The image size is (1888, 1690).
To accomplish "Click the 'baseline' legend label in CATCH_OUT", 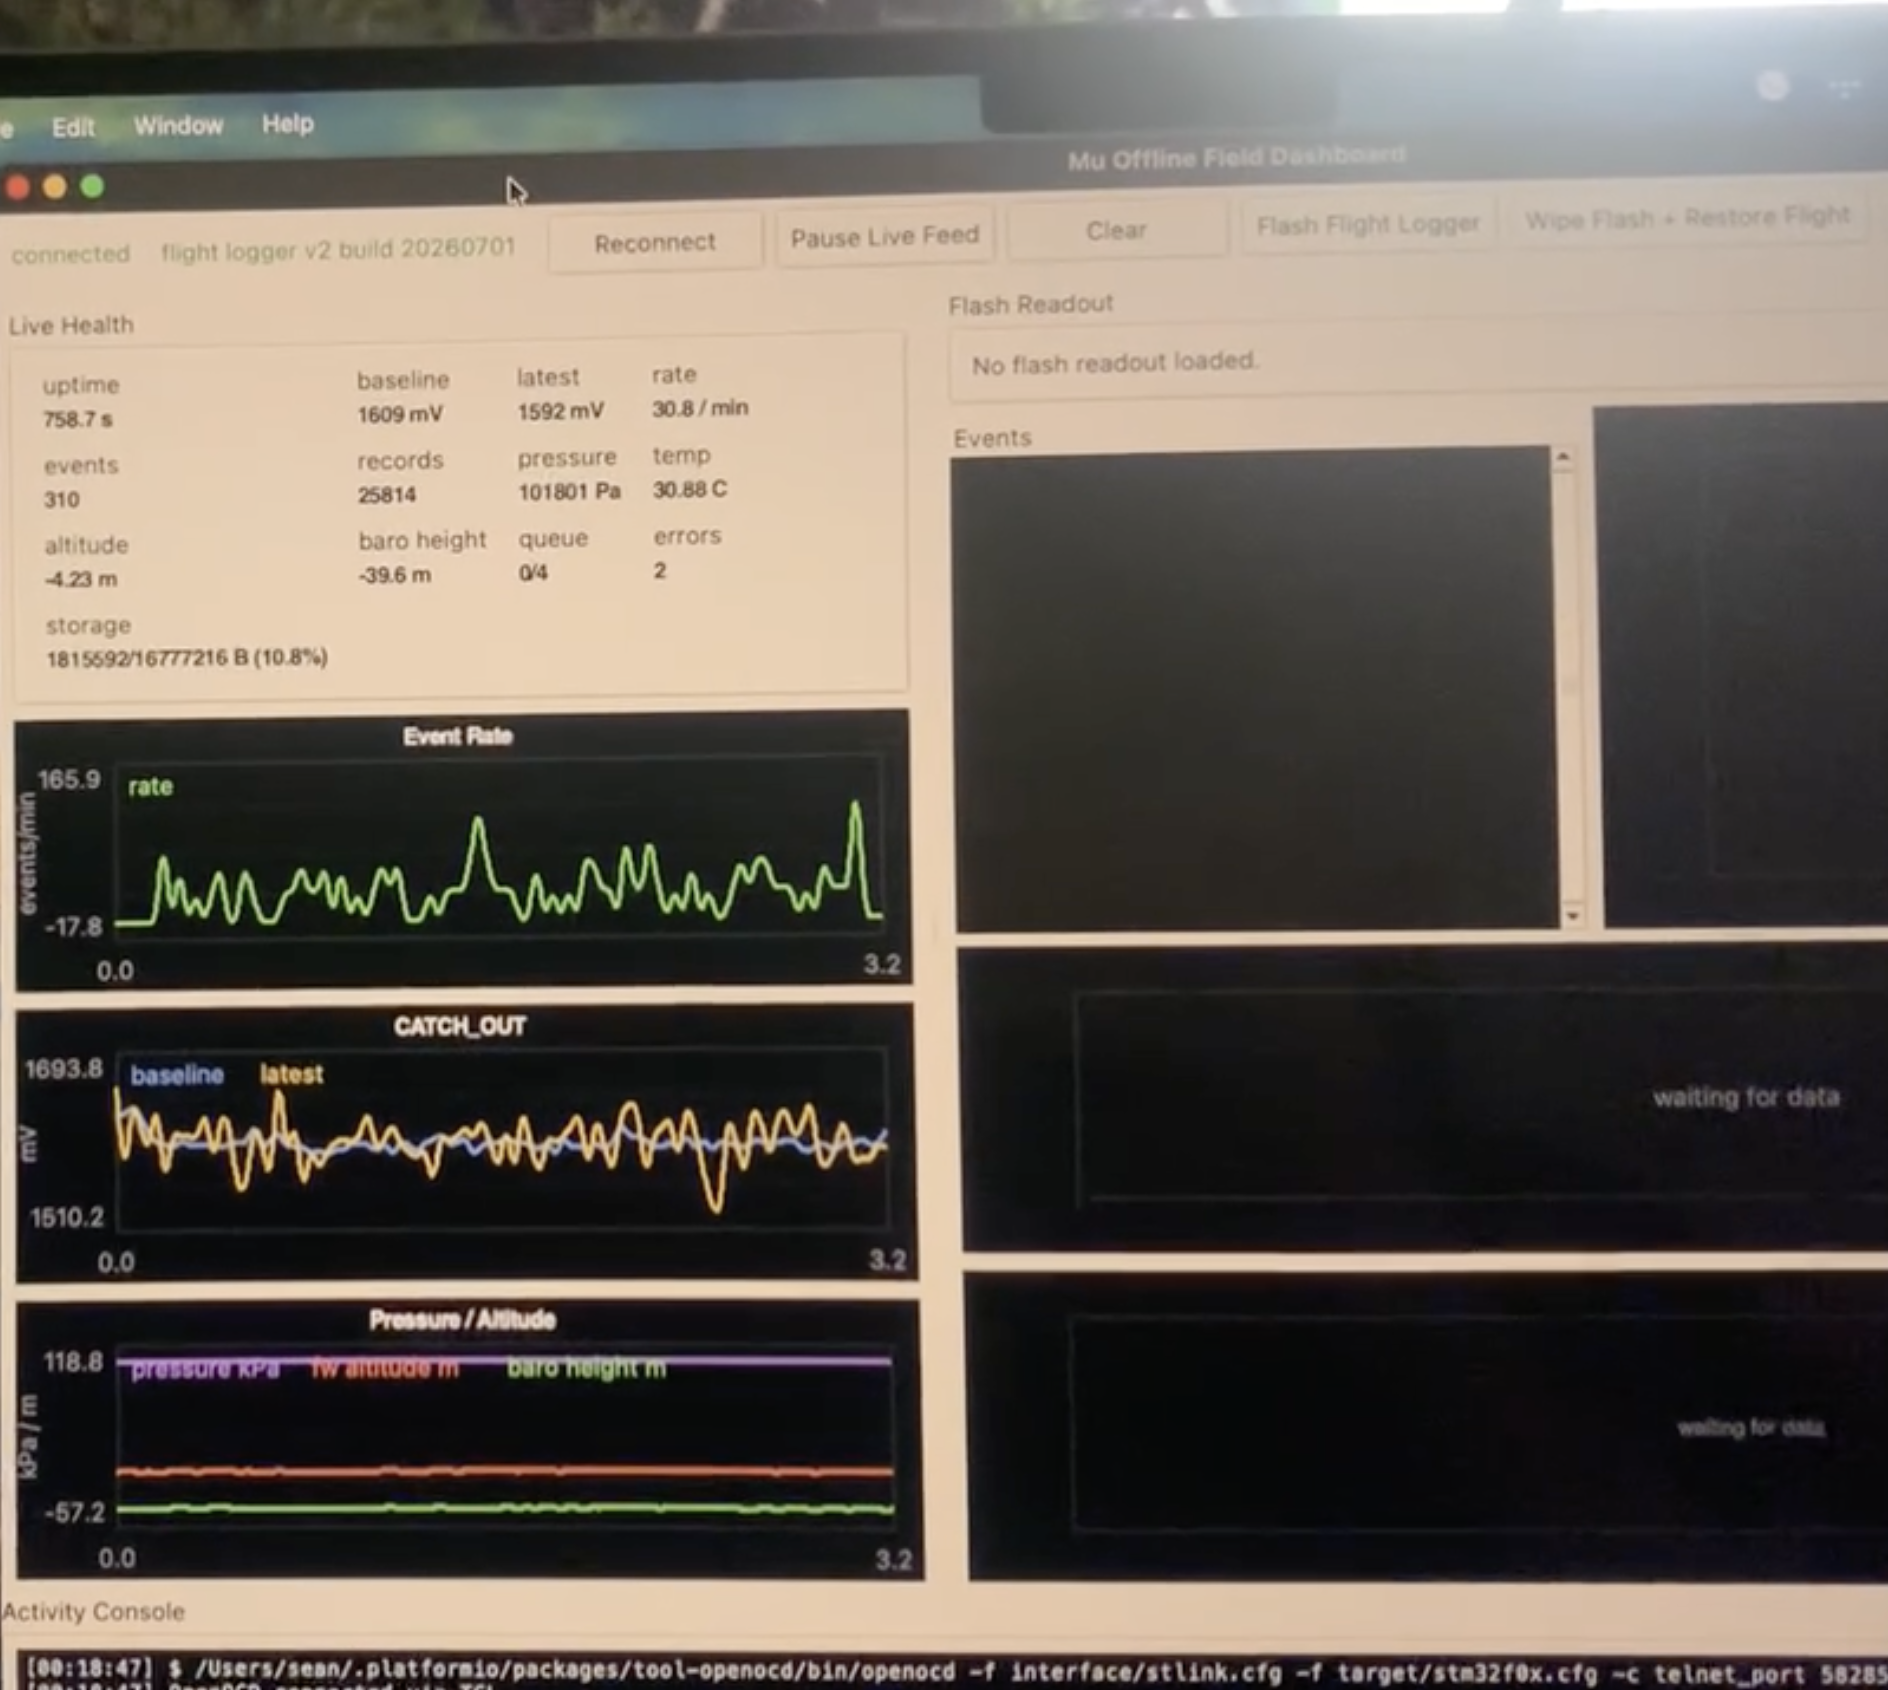I will point(177,1075).
